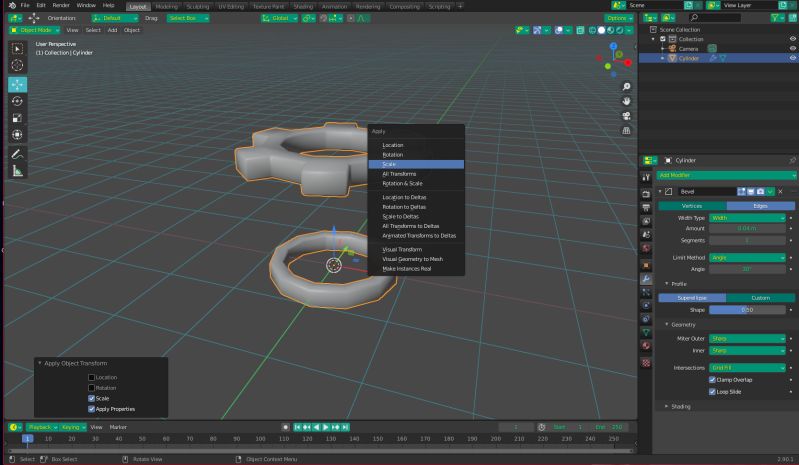
Task: Open the Add Modifier dropdown
Action: point(726,175)
